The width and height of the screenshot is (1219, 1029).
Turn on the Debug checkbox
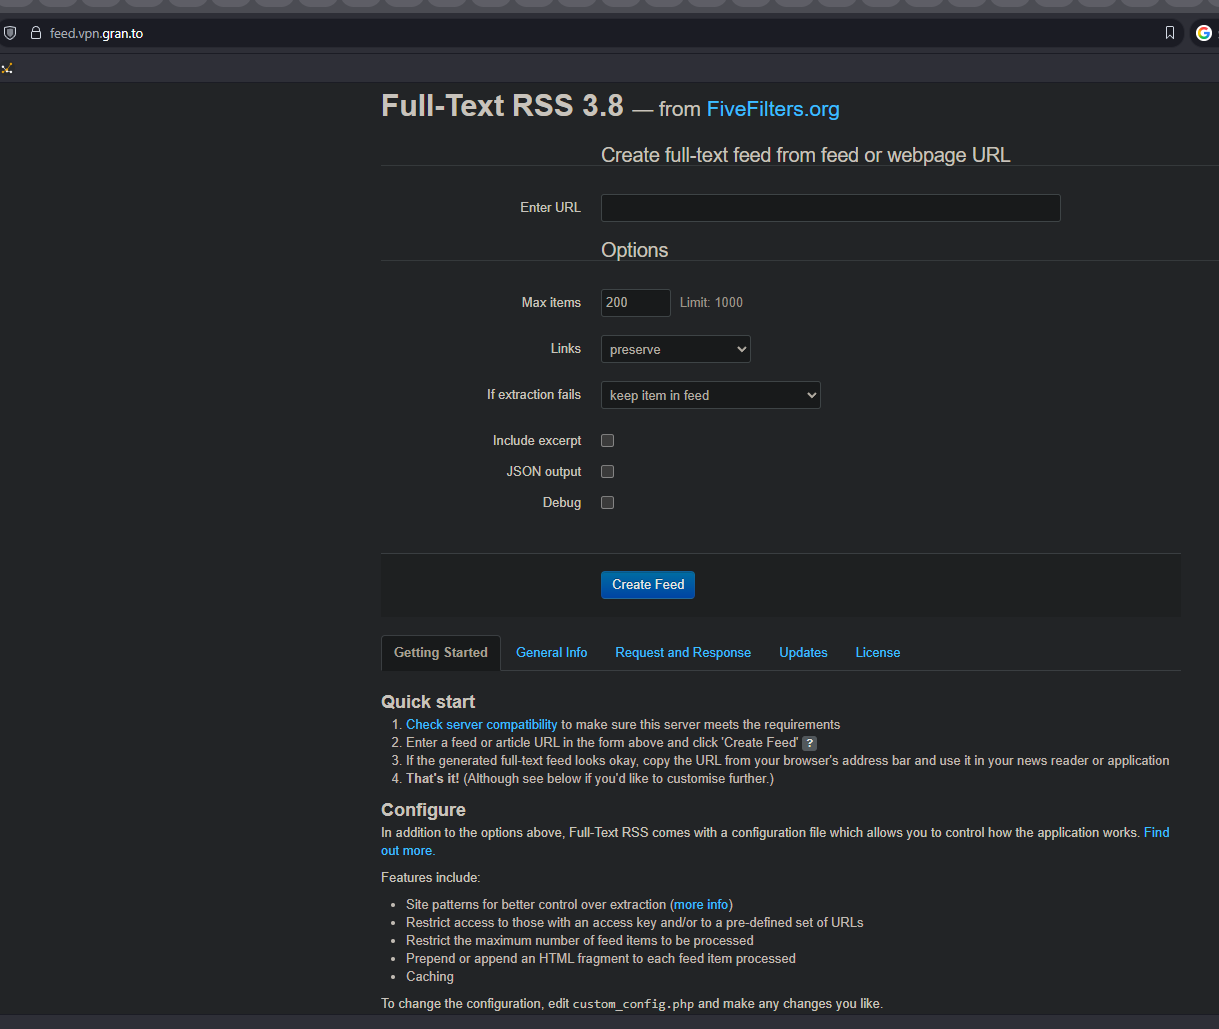click(x=607, y=503)
